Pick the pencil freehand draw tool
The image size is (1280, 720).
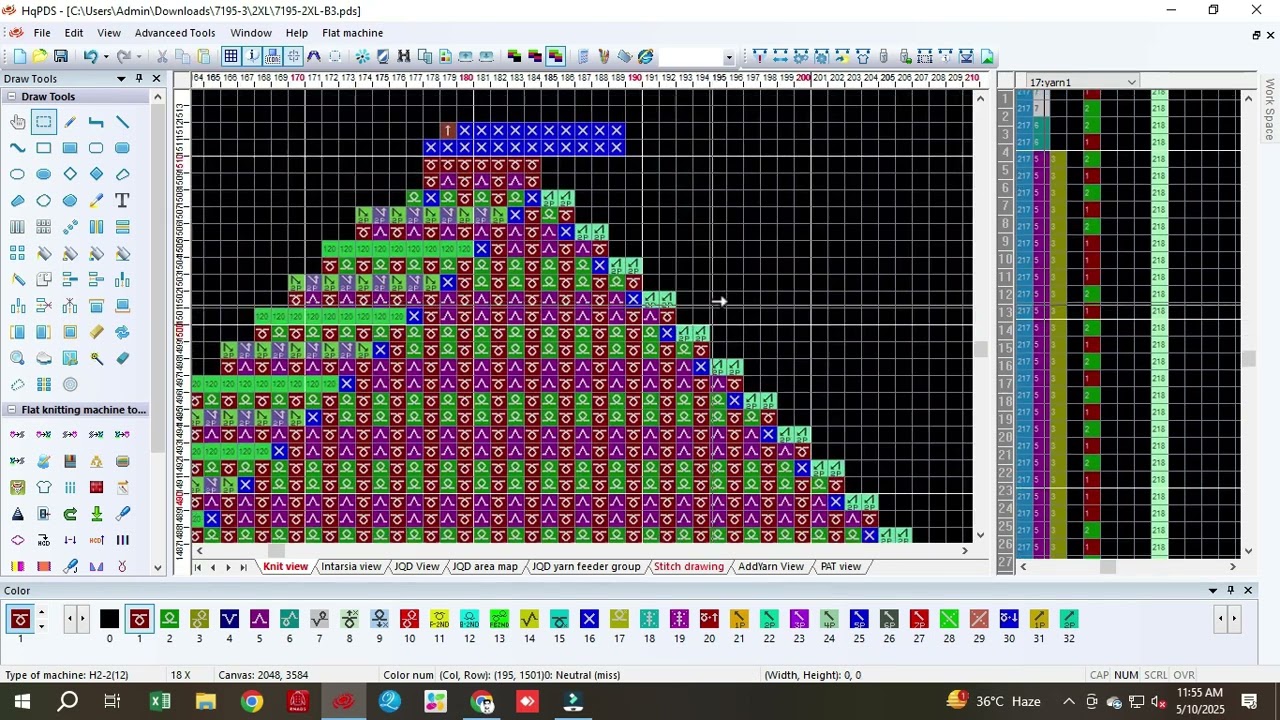[x=70, y=122]
